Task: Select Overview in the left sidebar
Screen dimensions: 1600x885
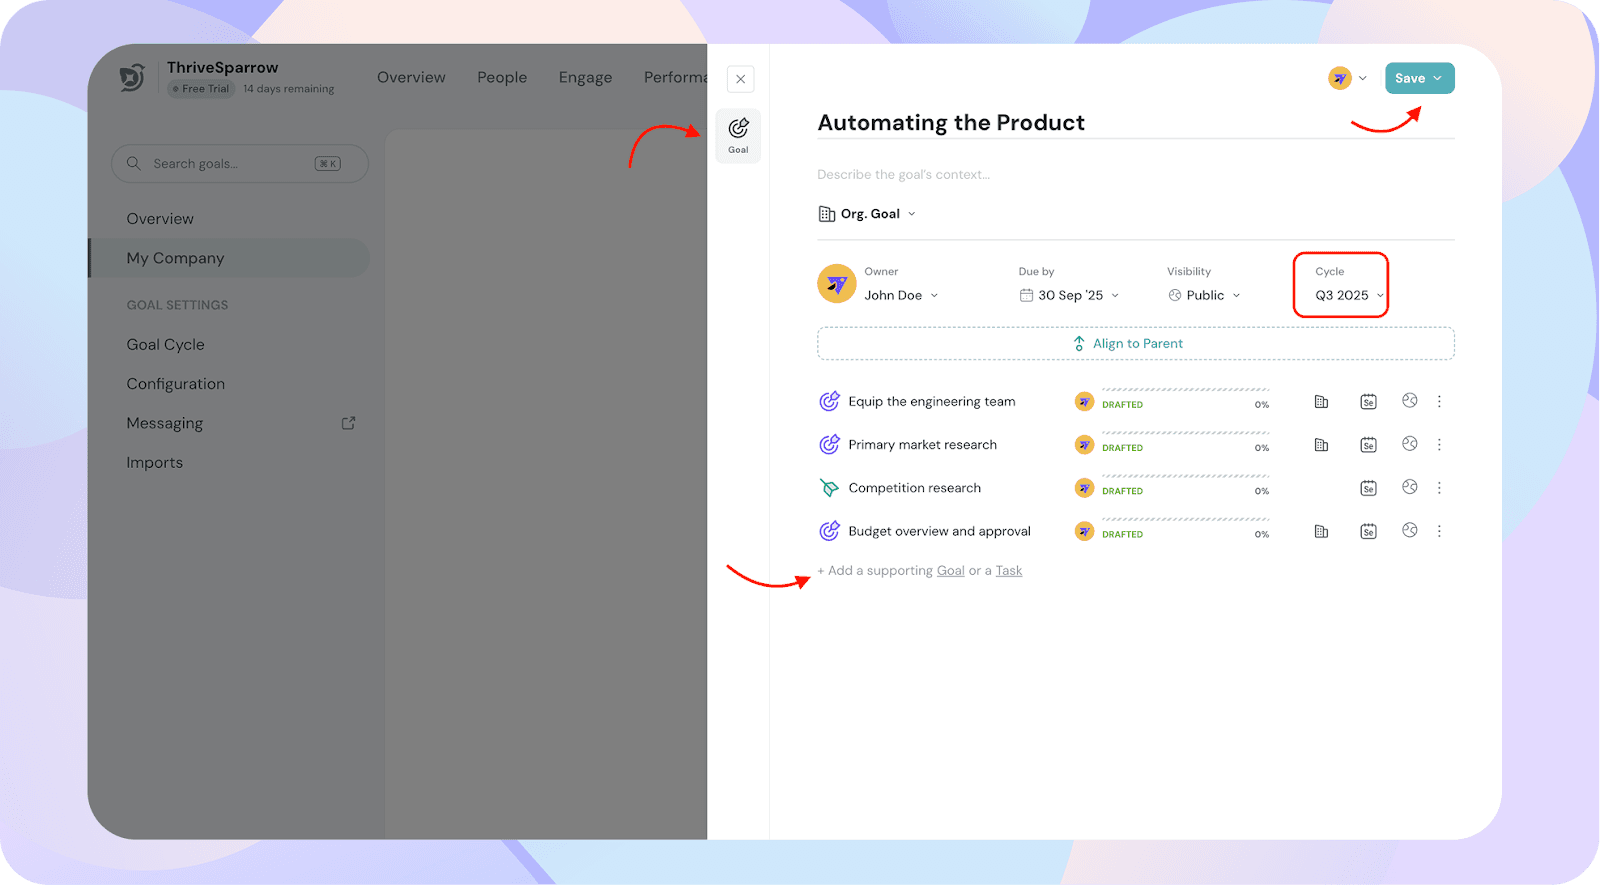Action: 160,219
